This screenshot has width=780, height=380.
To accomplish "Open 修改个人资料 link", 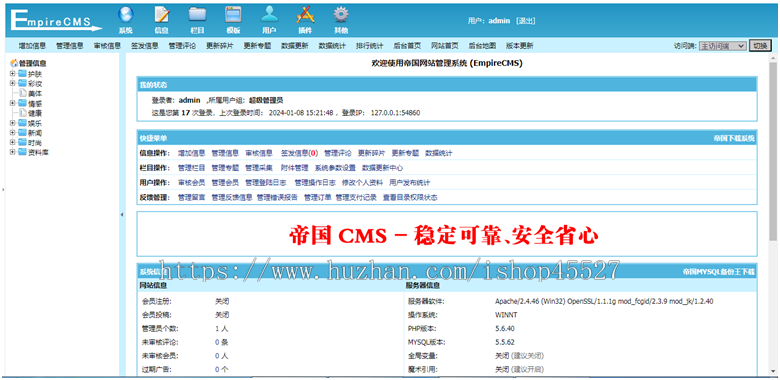I will point(362,183).
